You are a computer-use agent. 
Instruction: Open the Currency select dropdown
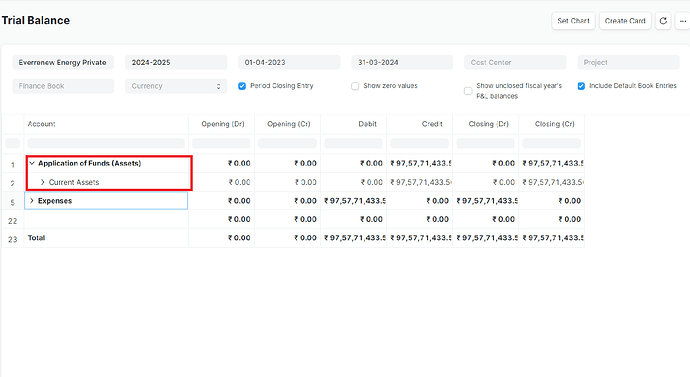[x=176, y=86]
